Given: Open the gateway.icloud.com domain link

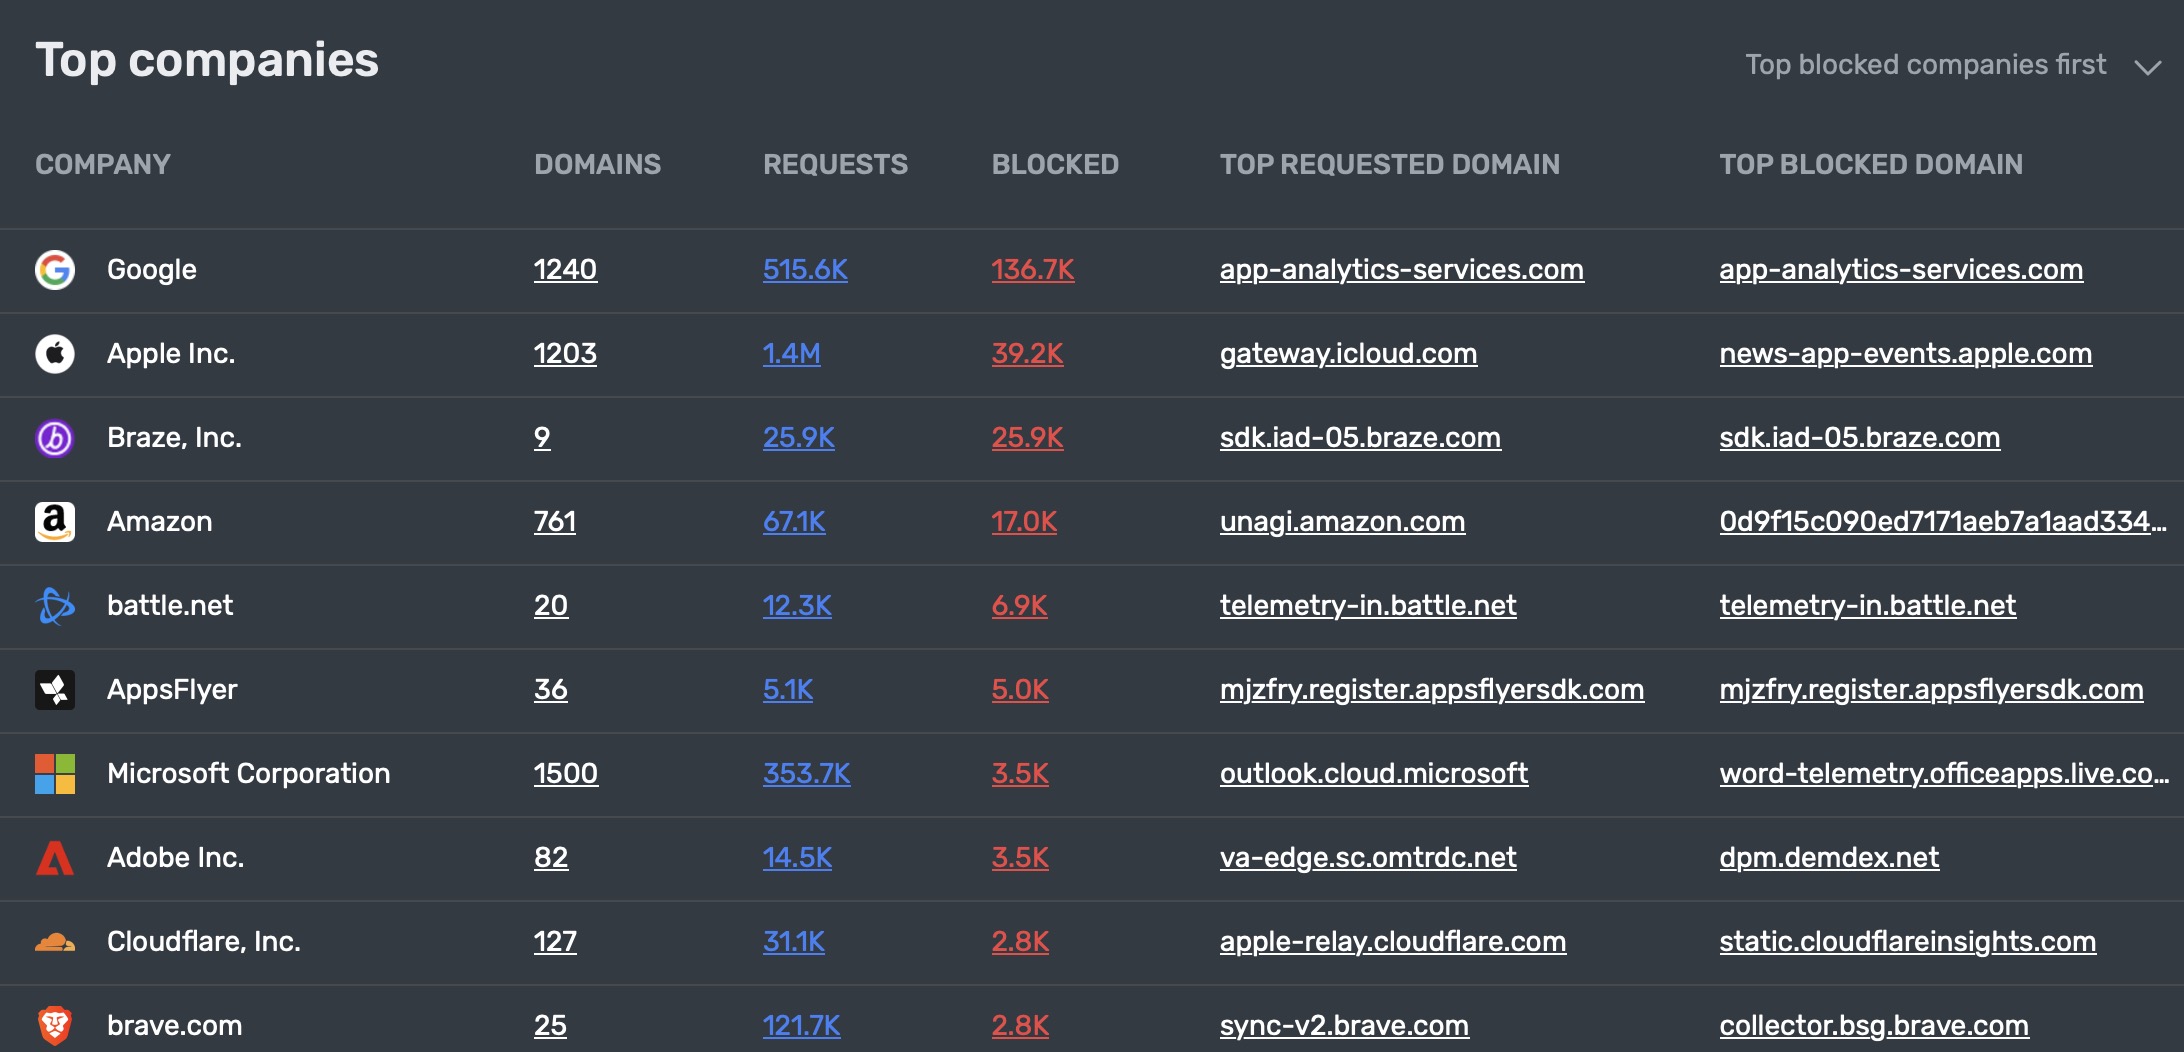Looking at the screenshot, I should tap(1348, 354).
